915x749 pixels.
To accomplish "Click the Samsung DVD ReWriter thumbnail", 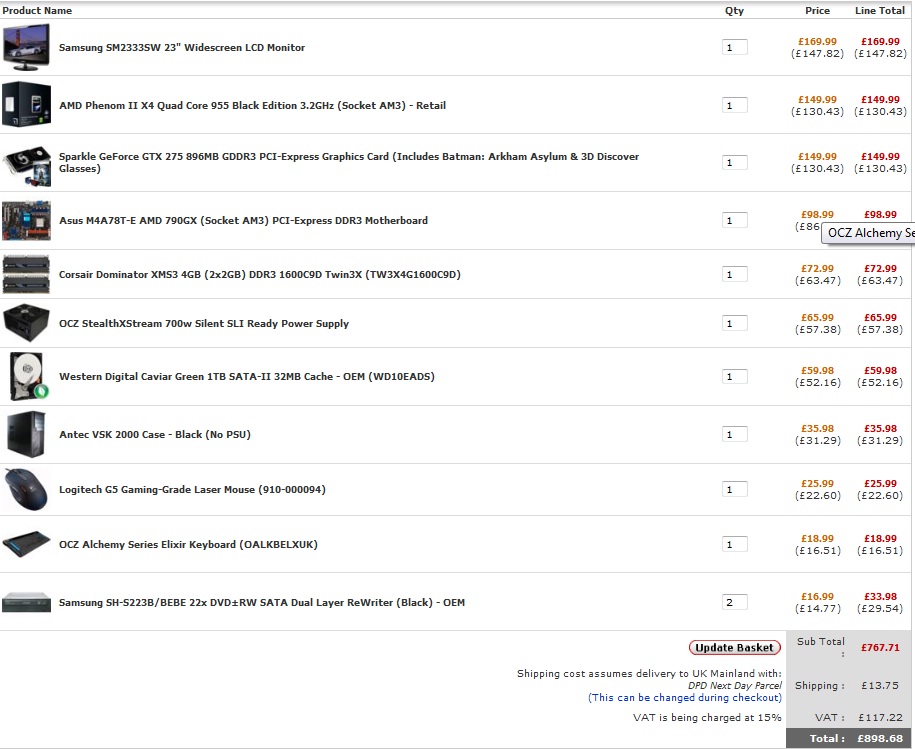I will (26, 602).
